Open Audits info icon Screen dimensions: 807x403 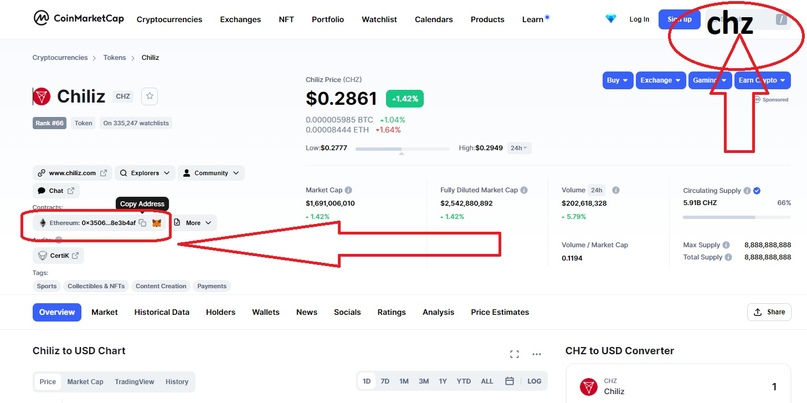pyautogui.click(x=59, y=240)
